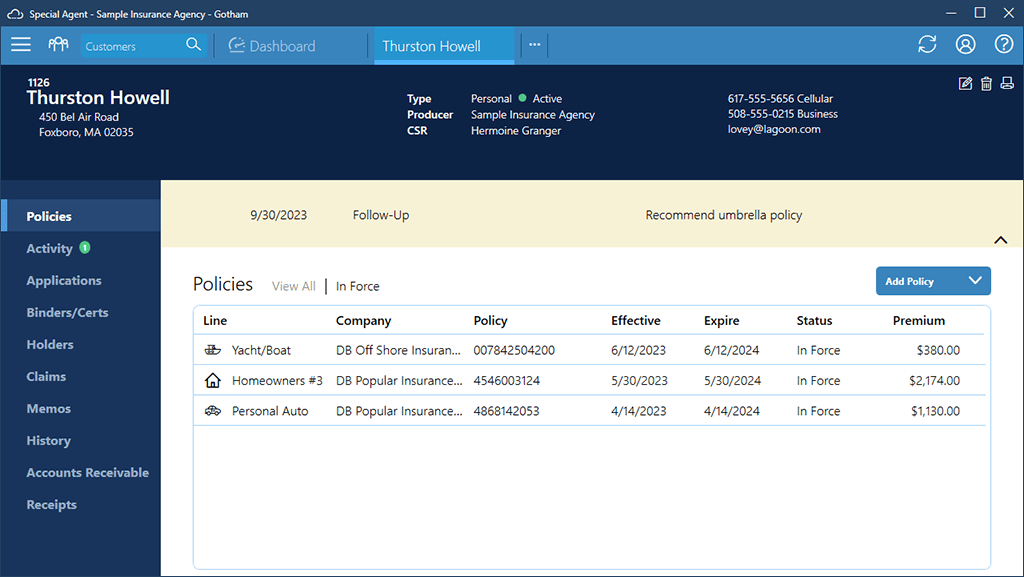Viewport: 1024px width, 577px height.
Task: Switch to the Dashboard tab
Action: (272, 46)
